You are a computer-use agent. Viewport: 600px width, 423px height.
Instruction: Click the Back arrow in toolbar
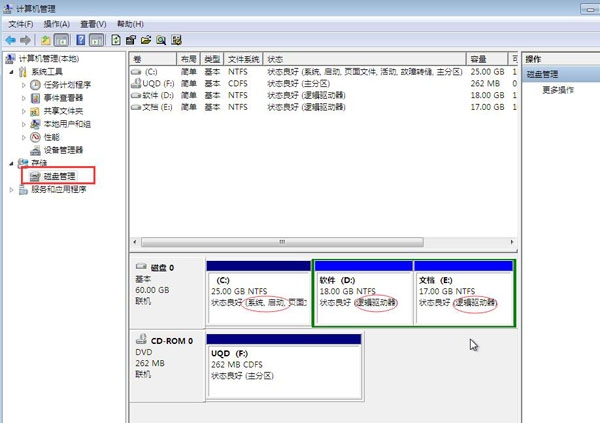pyautogui.click(x=11, y=40)
